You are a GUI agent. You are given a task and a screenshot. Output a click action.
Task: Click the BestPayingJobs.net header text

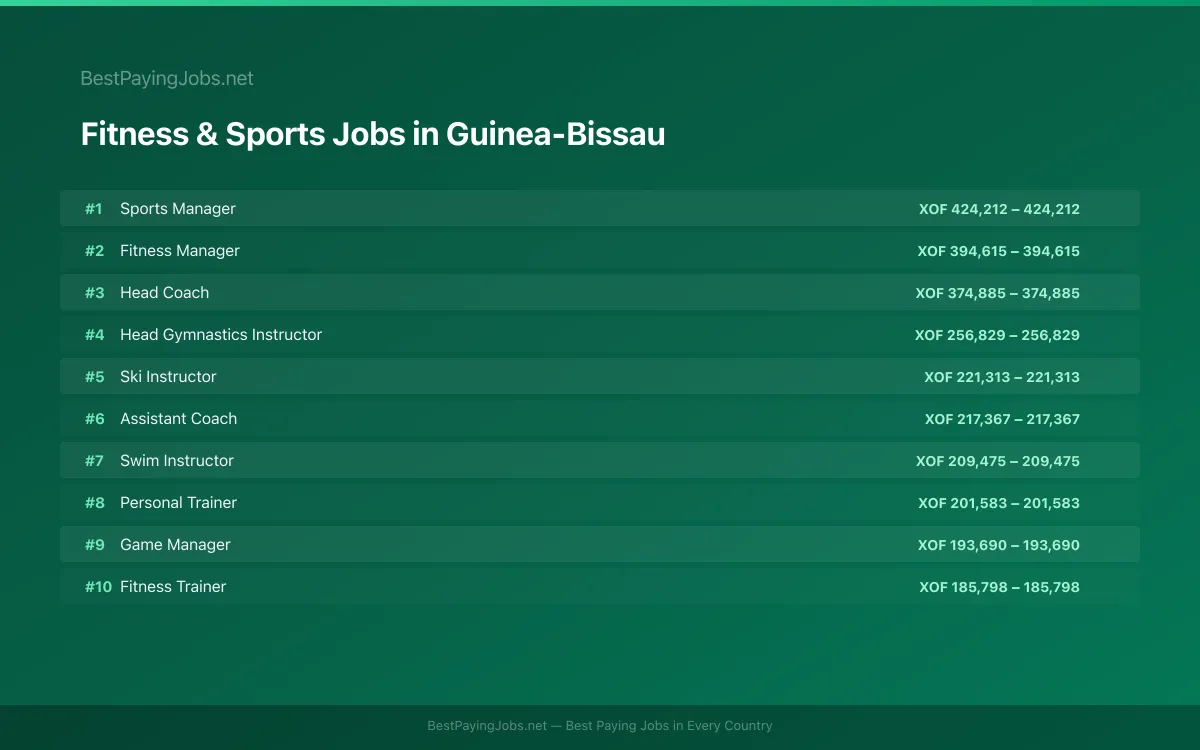click(x=167, y=78)
